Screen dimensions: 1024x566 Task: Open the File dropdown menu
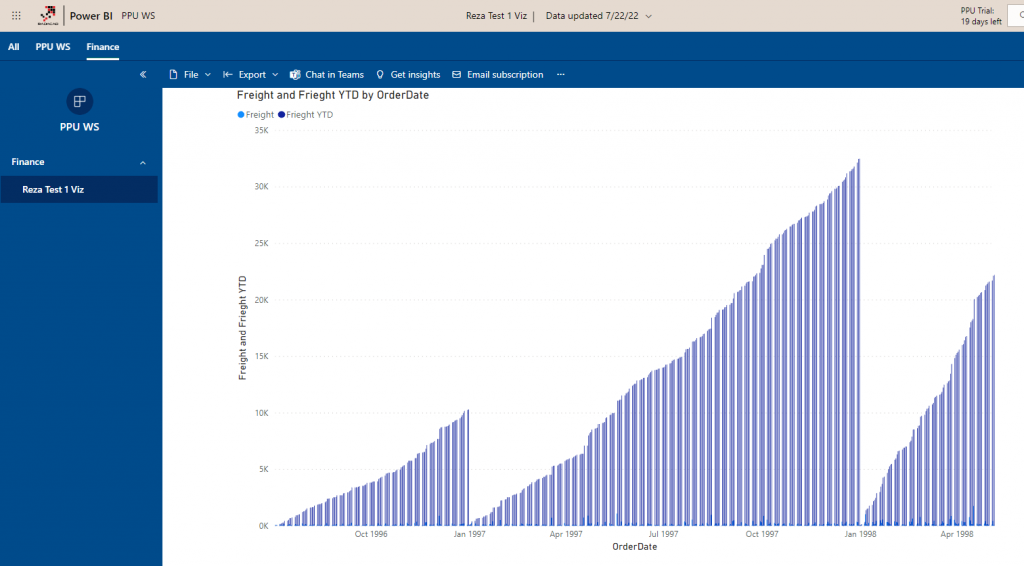pyautogui.click(x=190, y=75)
